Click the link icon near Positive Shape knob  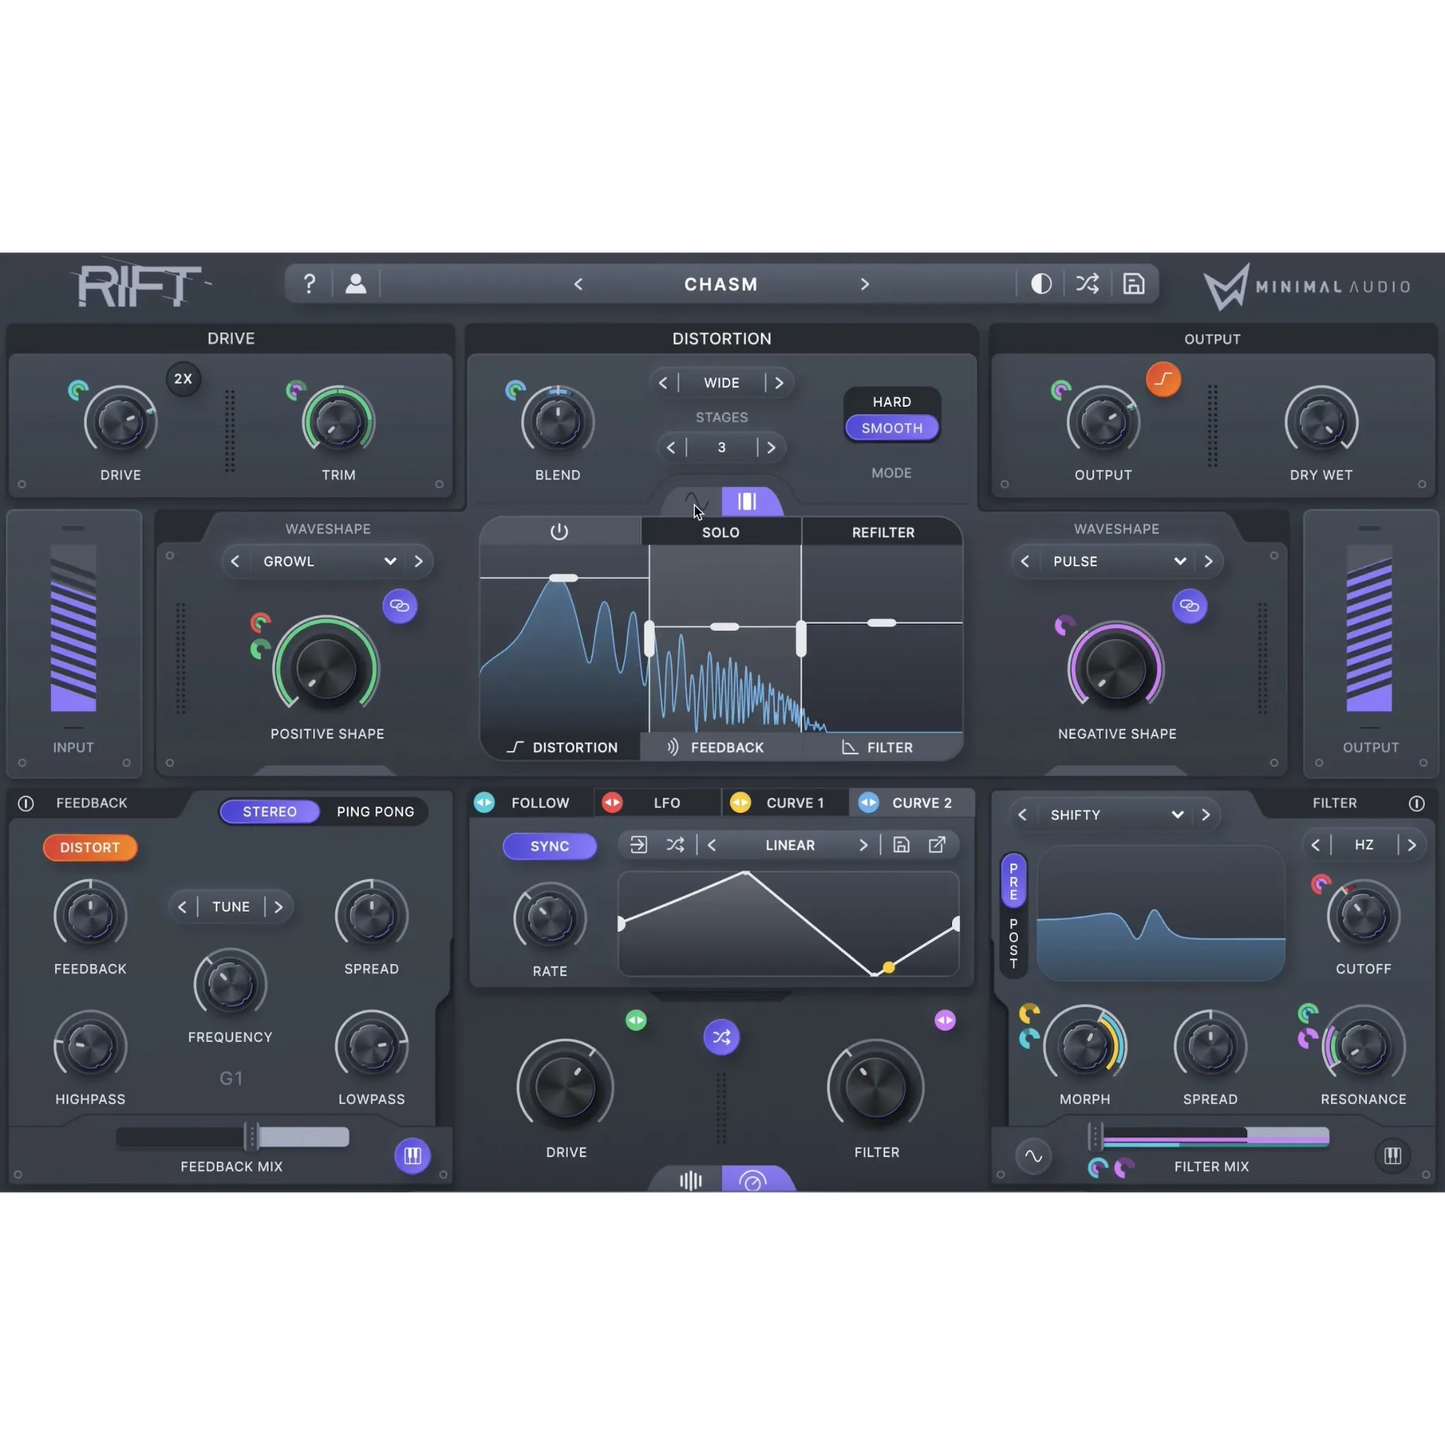400,606
